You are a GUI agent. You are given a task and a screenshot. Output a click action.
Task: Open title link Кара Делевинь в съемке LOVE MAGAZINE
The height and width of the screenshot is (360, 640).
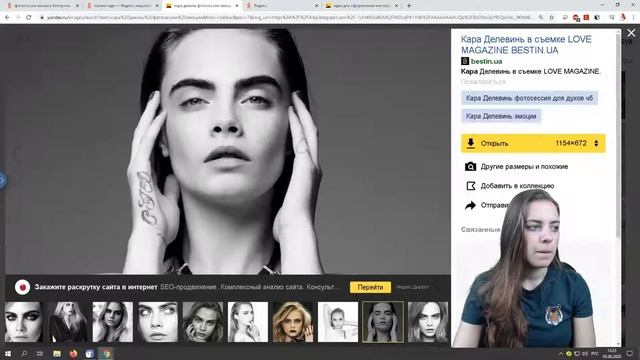click(526, 44)
